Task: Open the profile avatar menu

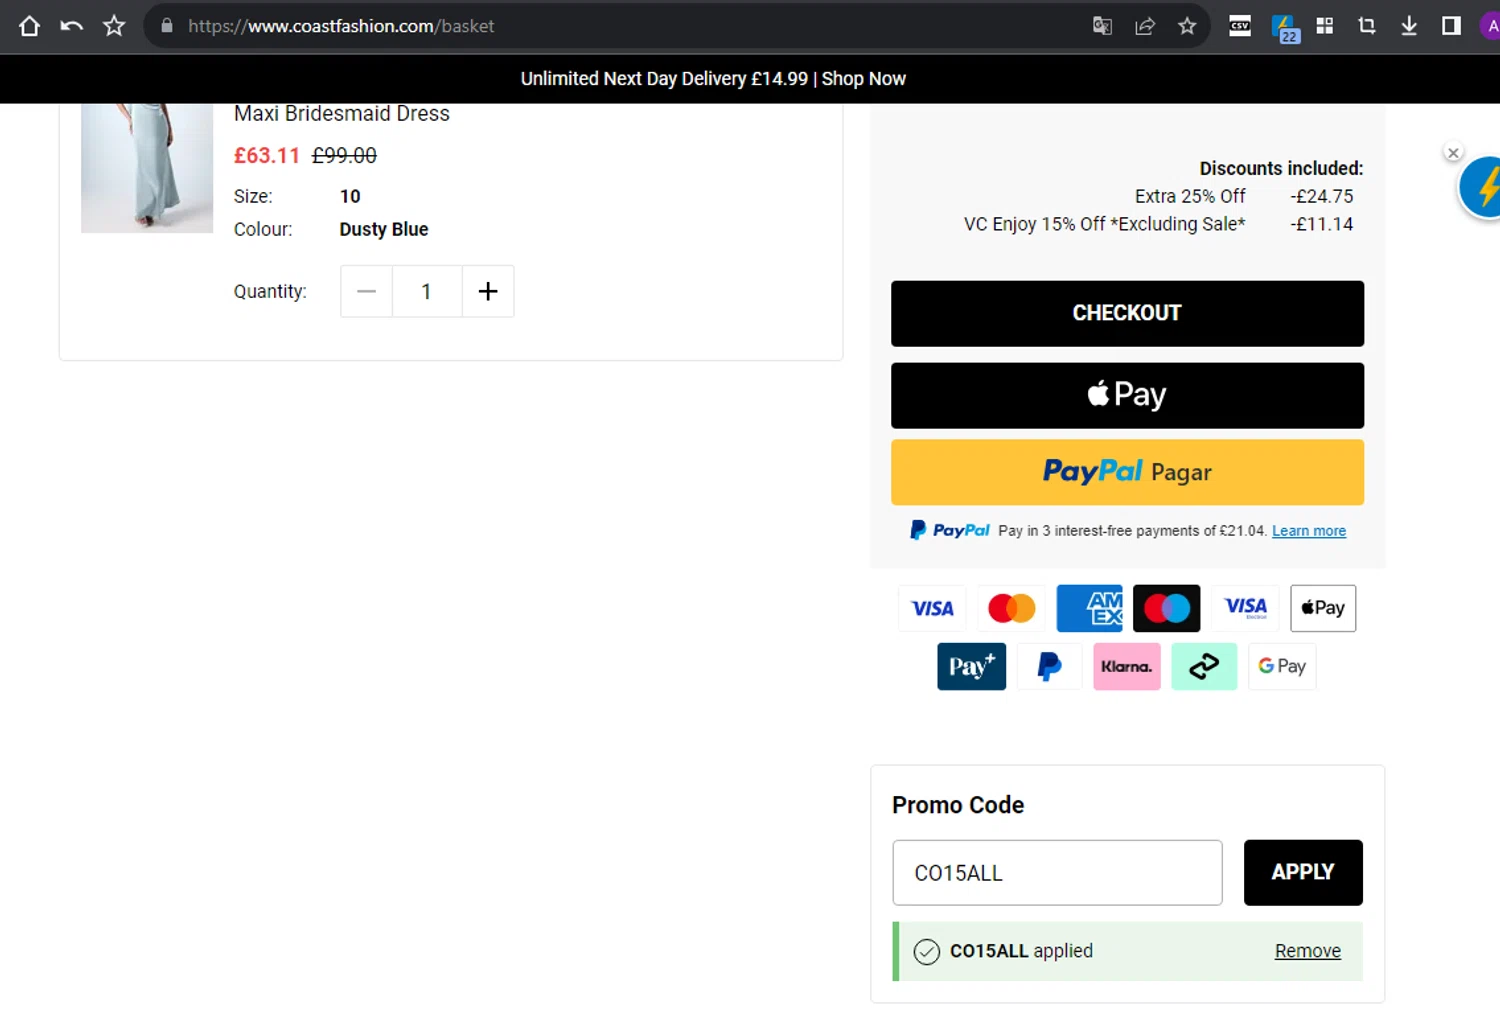Action: pyautogui.click(x=1490, y=26)
